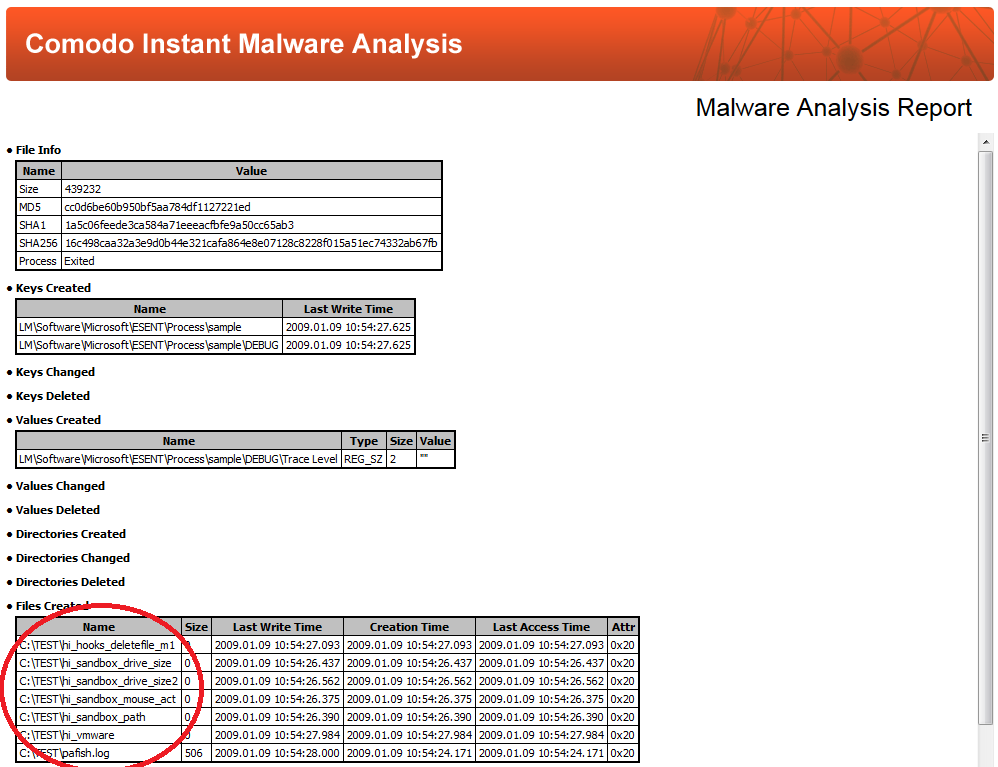Click the 506 size cell for pafish.log

(x=196, y=753)
